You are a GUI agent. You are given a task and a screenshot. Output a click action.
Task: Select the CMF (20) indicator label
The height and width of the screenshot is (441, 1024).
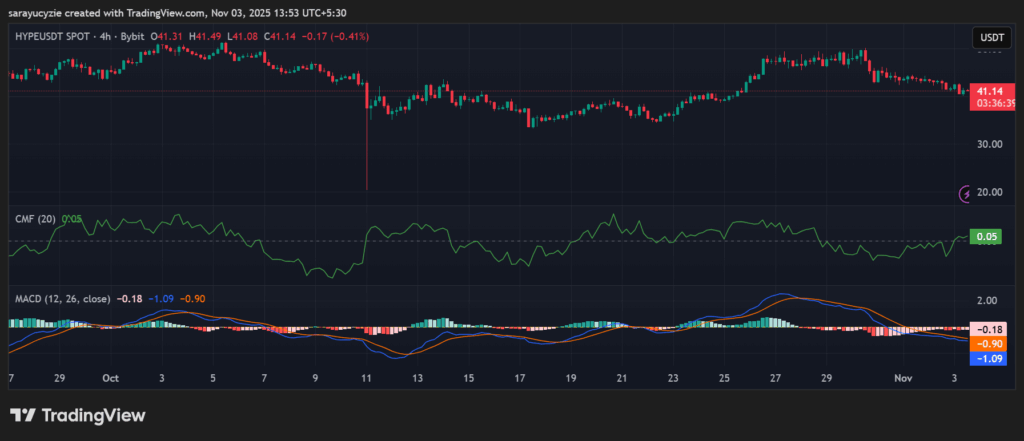(x=35, y=218)
